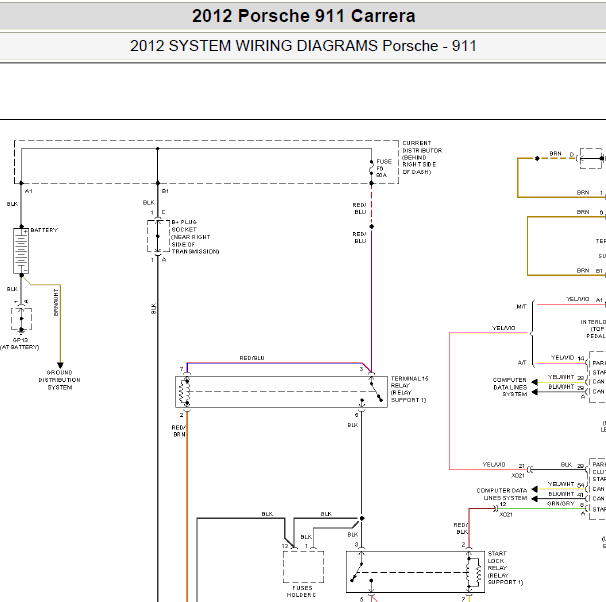Click the A/T transmission label
The width and height of the screenshot is (606, 602).
click(522, 362)
